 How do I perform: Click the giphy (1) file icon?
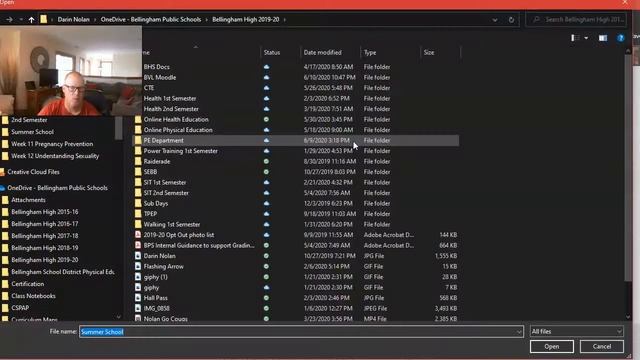coord(138,277)
